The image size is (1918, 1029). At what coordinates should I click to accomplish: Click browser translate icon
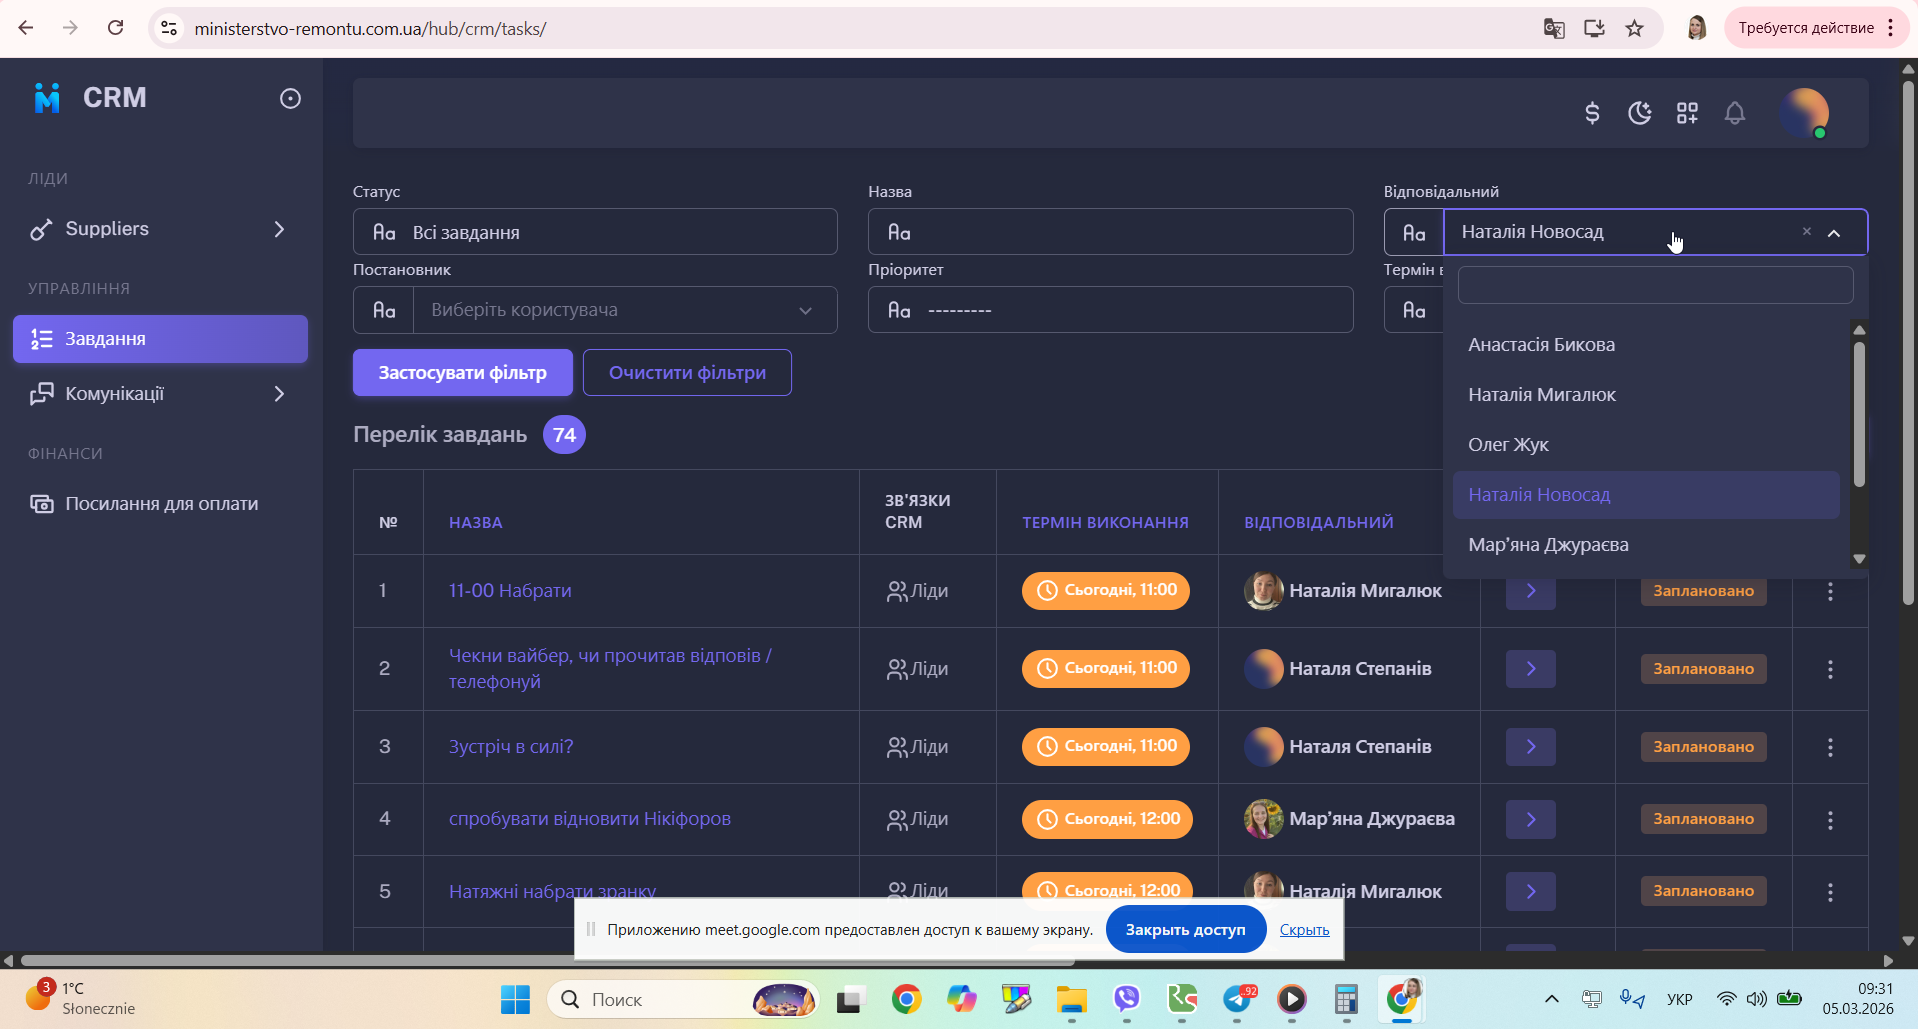click(1554, 28)
